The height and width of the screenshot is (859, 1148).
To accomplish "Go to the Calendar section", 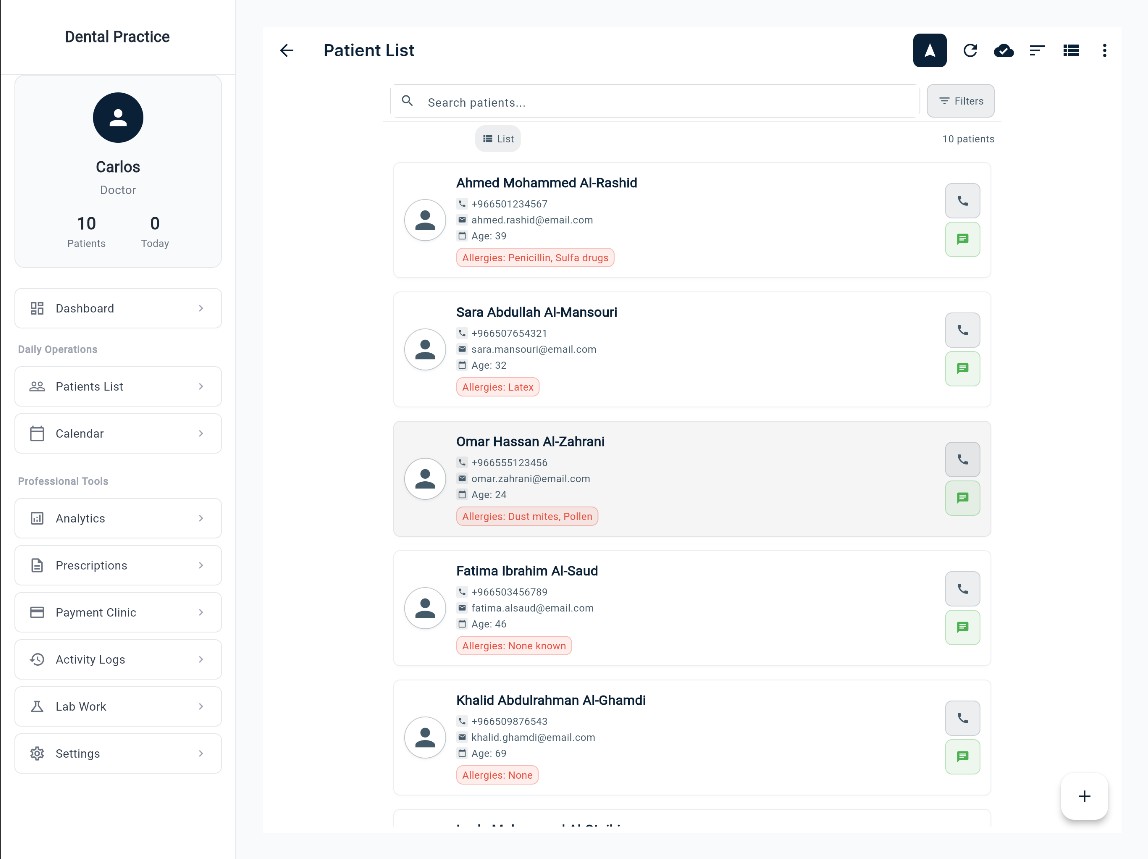I will [x=118, y=434].
